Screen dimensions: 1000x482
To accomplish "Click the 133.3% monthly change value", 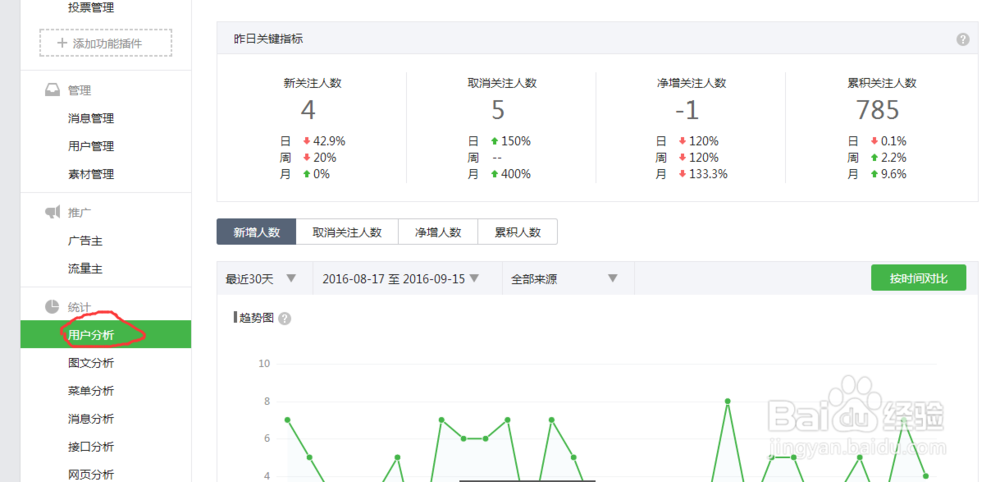I will tap(708, 174).
